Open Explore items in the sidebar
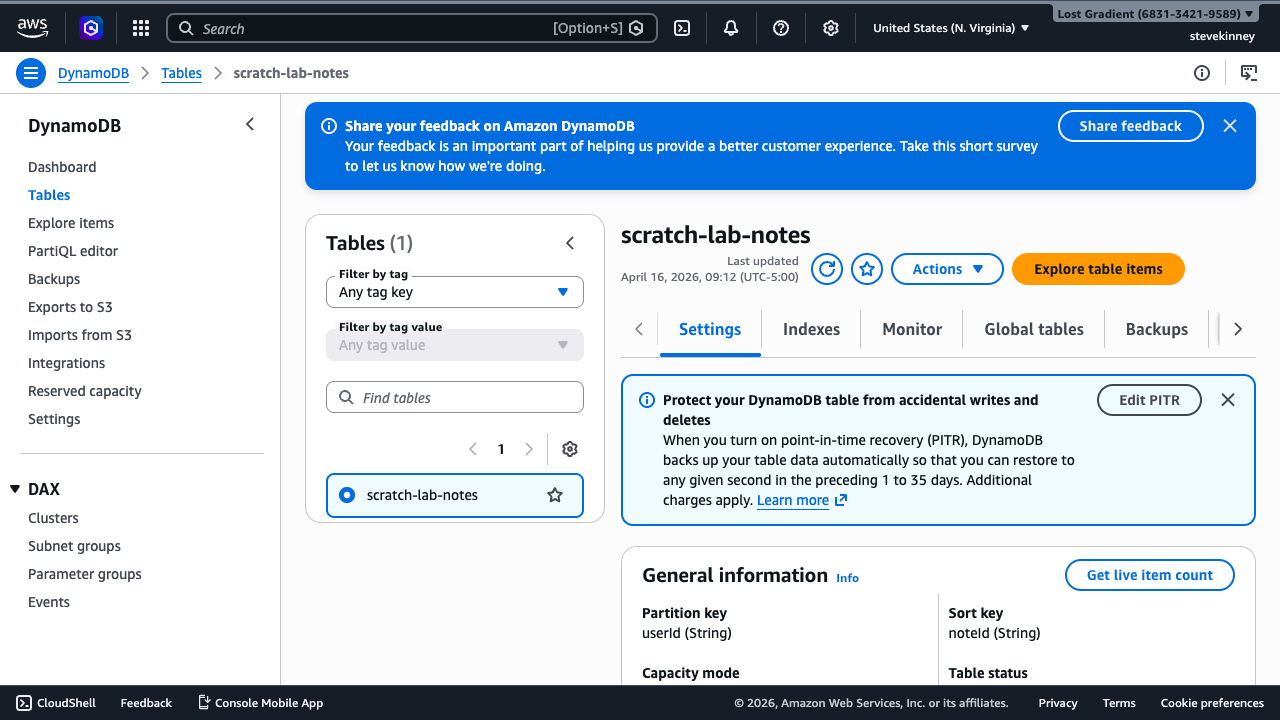This screenshot has width=1280, height=720. pos(71,223)
